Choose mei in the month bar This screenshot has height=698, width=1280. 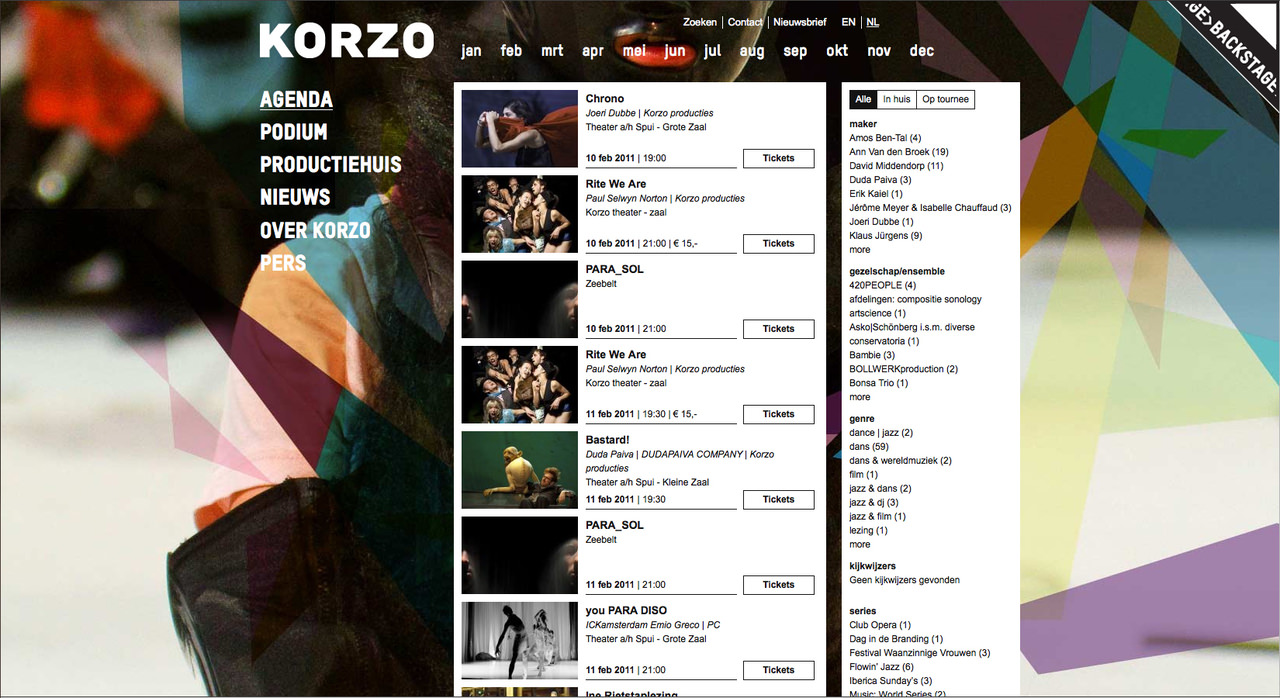coord(634,51)
